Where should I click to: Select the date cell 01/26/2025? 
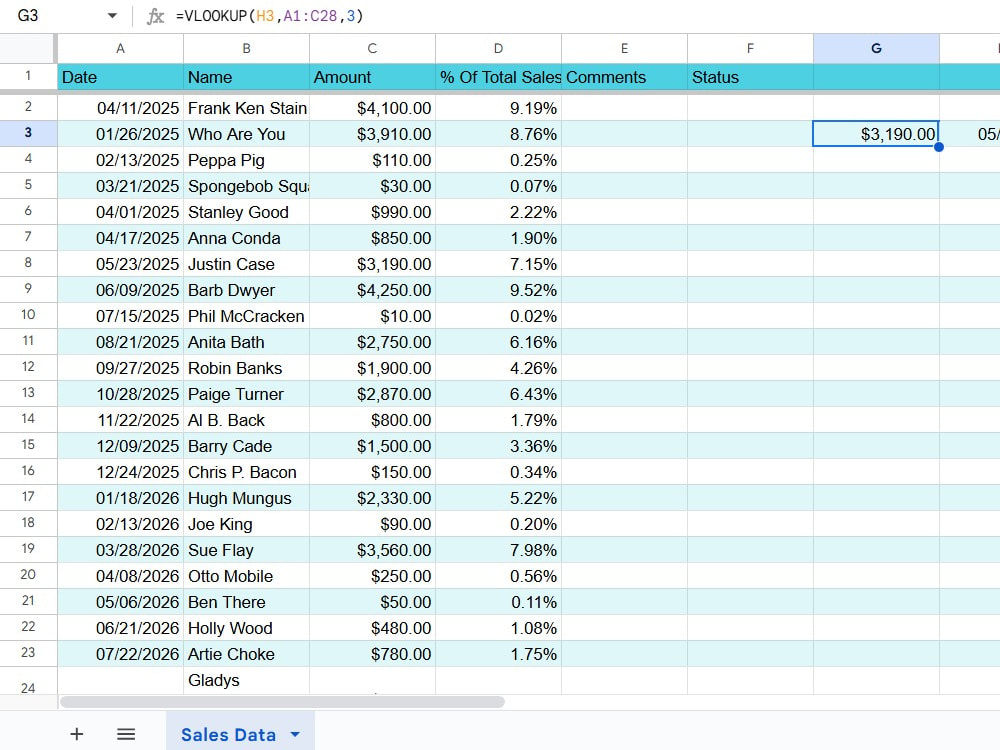pyautogui.click(x=120, y=134)
